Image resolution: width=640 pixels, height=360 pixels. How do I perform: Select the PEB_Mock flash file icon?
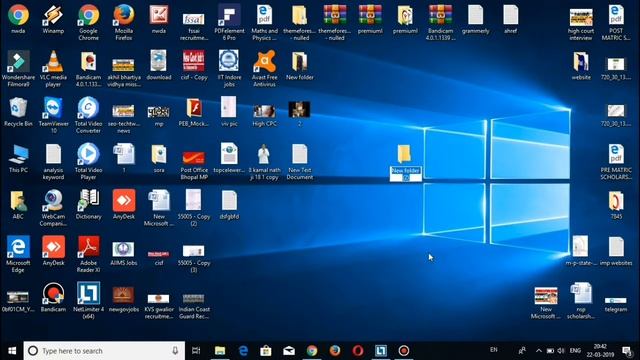[194, 112]
